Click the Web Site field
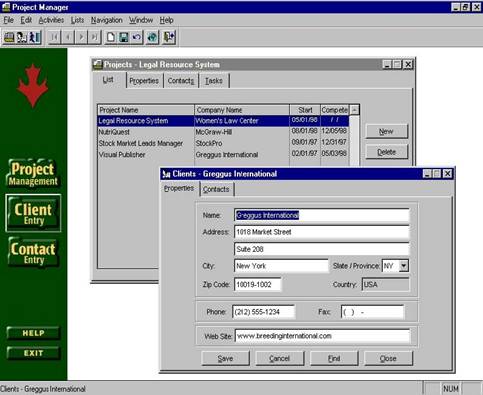The width and height of the screenshot is (483, 395). click(322, 336)
